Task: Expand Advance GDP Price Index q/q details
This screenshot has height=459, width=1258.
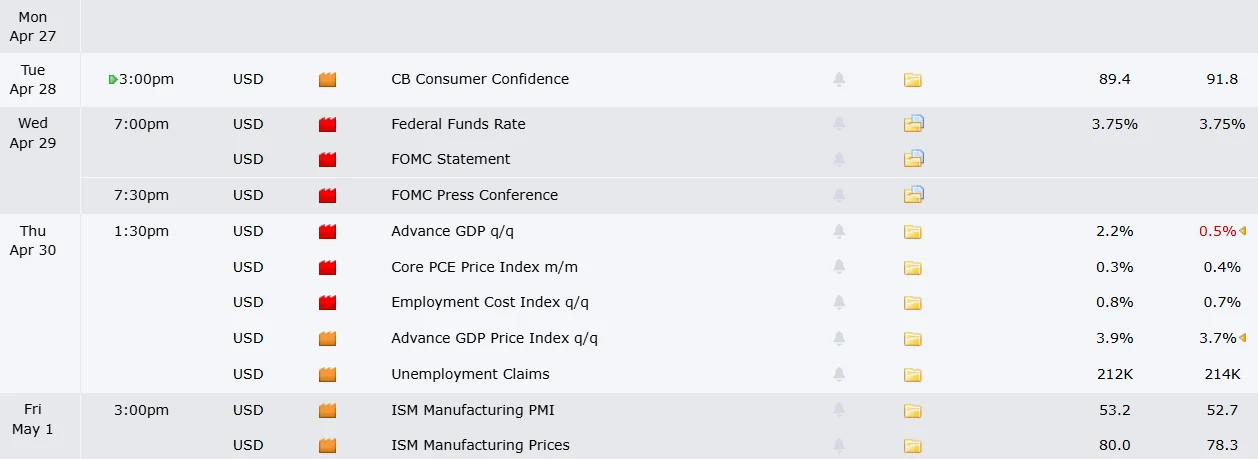Action: click(x=912, y=339)
